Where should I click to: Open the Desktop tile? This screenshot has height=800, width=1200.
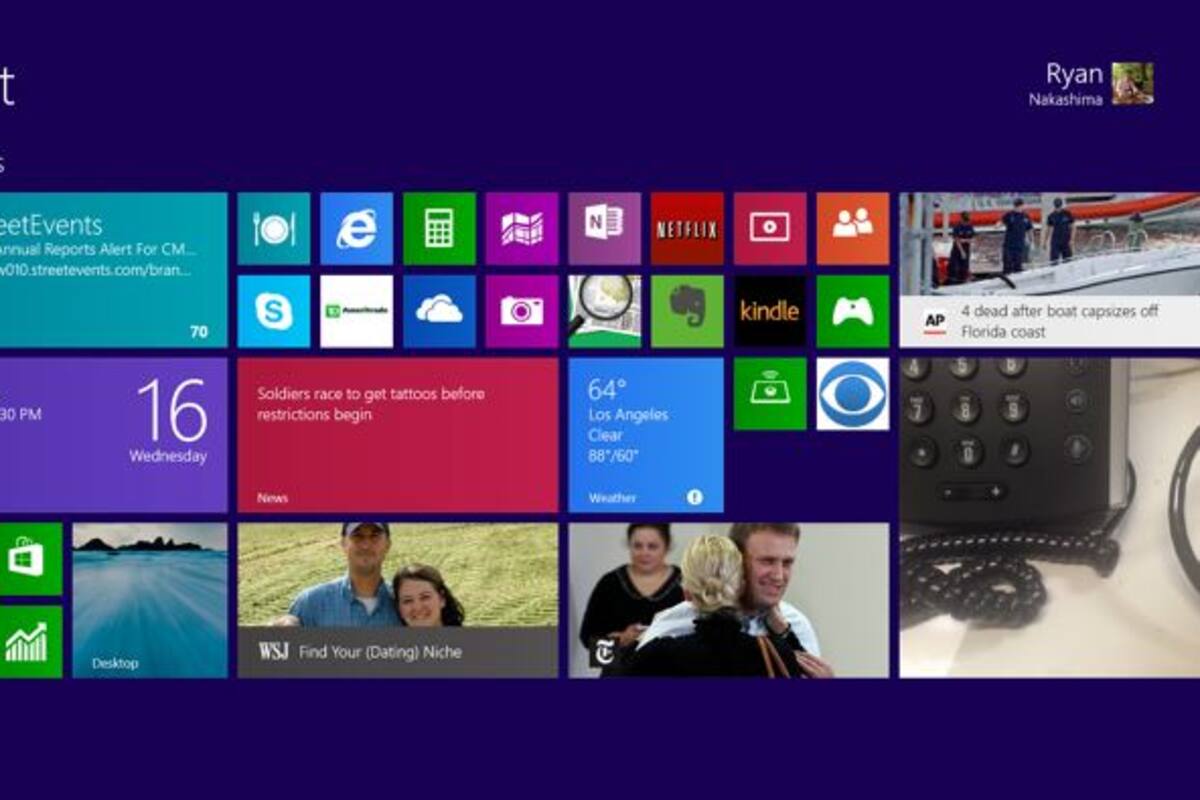tap(150, 600)
